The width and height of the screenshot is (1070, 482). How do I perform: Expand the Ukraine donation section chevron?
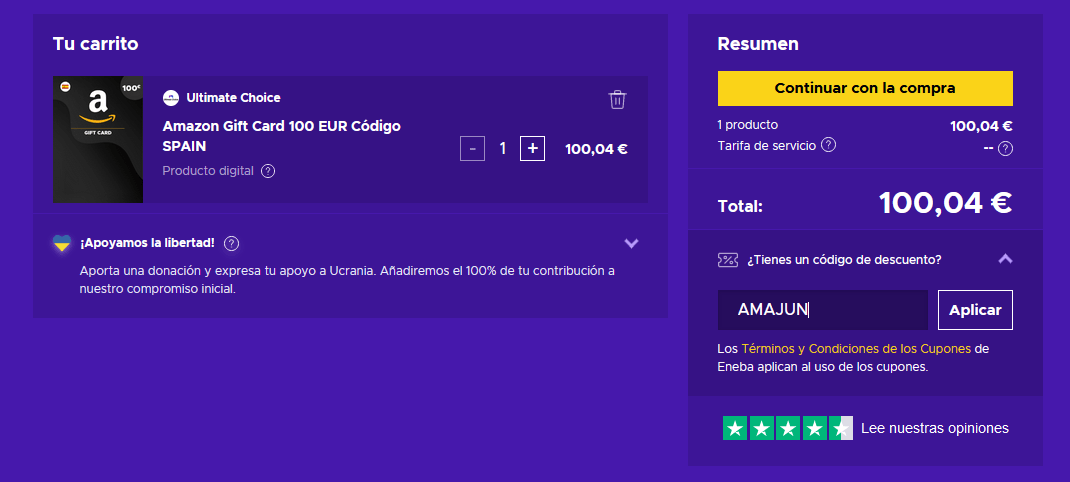[x=631, y=243]
